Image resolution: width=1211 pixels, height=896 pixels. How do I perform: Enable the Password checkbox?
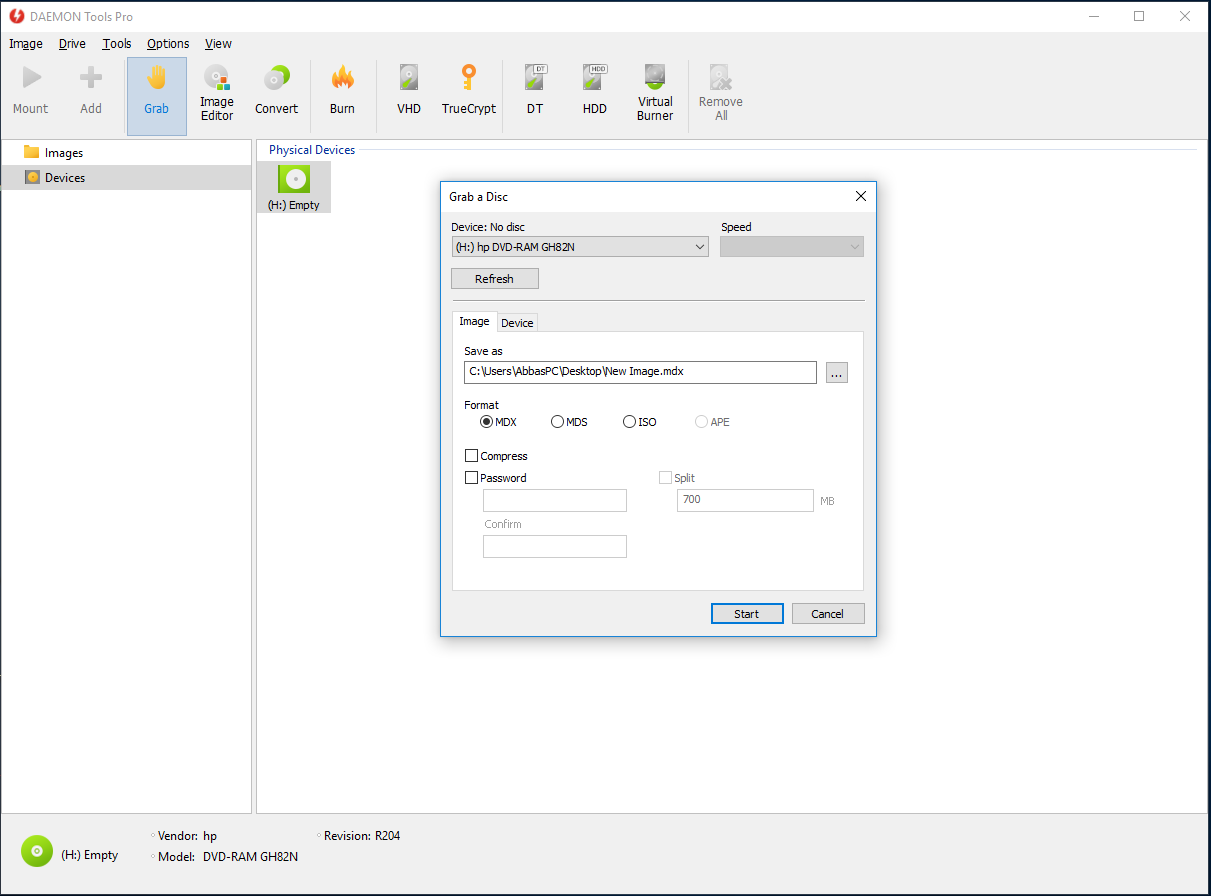point(472,478)
